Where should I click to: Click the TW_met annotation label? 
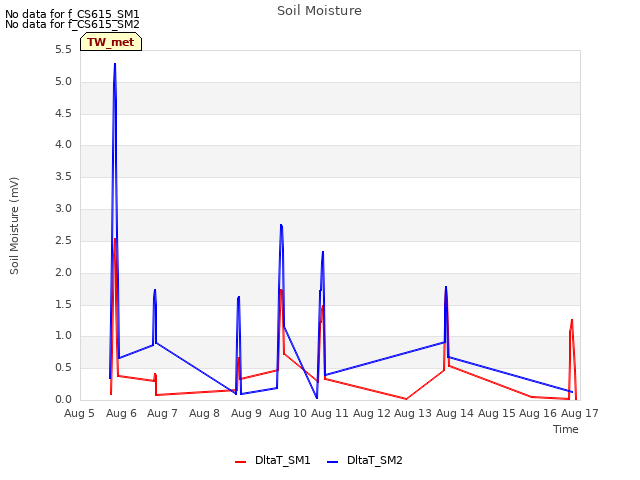click(x=111, y=42)
